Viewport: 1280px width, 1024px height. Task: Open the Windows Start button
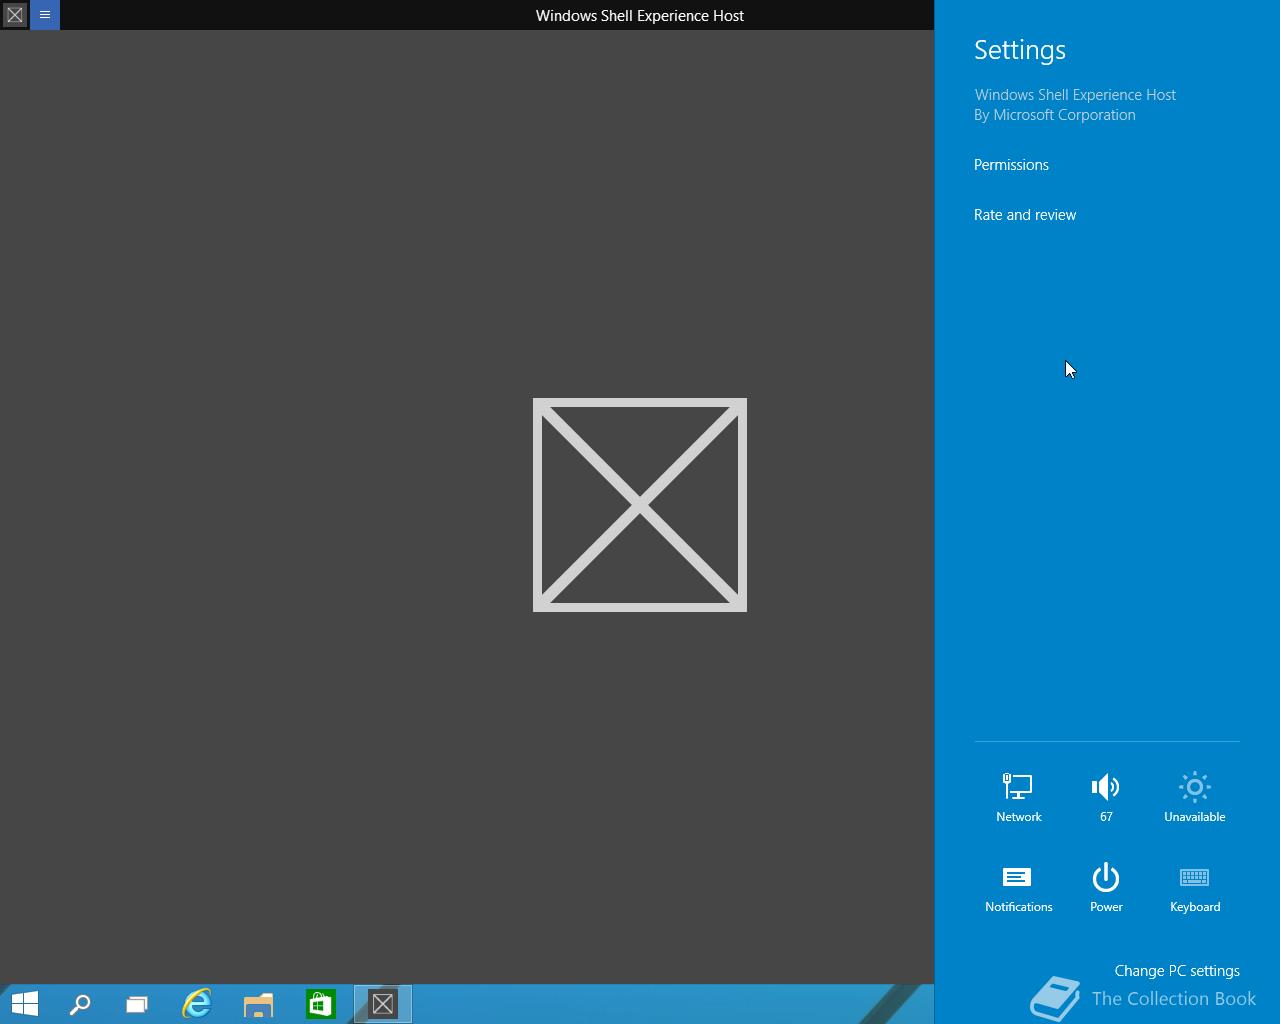coord(24,1004)
